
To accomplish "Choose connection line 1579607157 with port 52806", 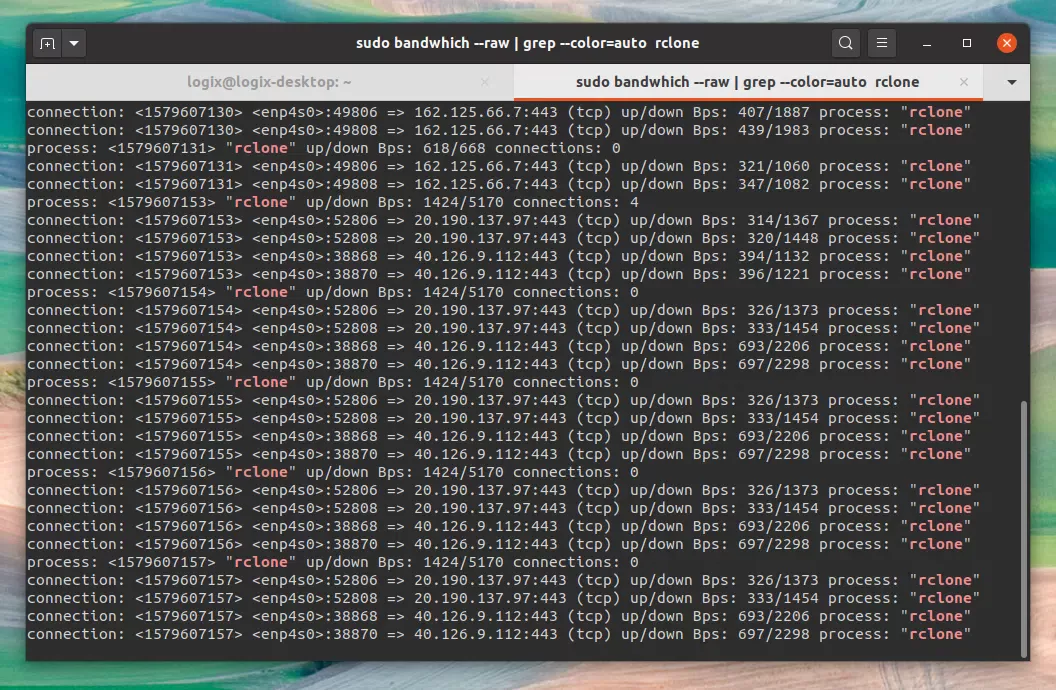I will tap(503, 581).
